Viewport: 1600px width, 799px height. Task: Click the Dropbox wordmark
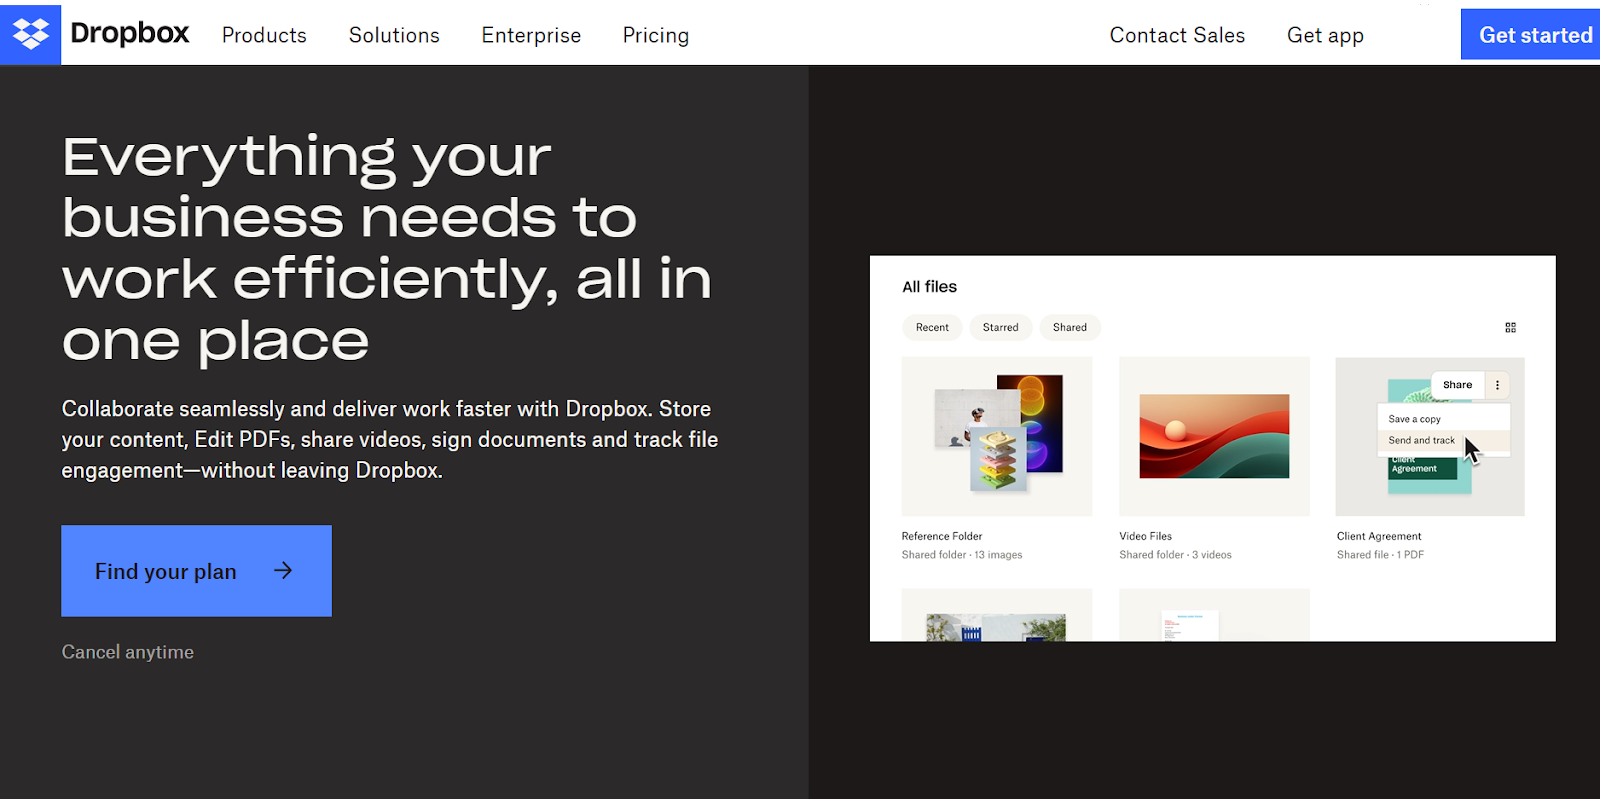click(x=129, y=34)
